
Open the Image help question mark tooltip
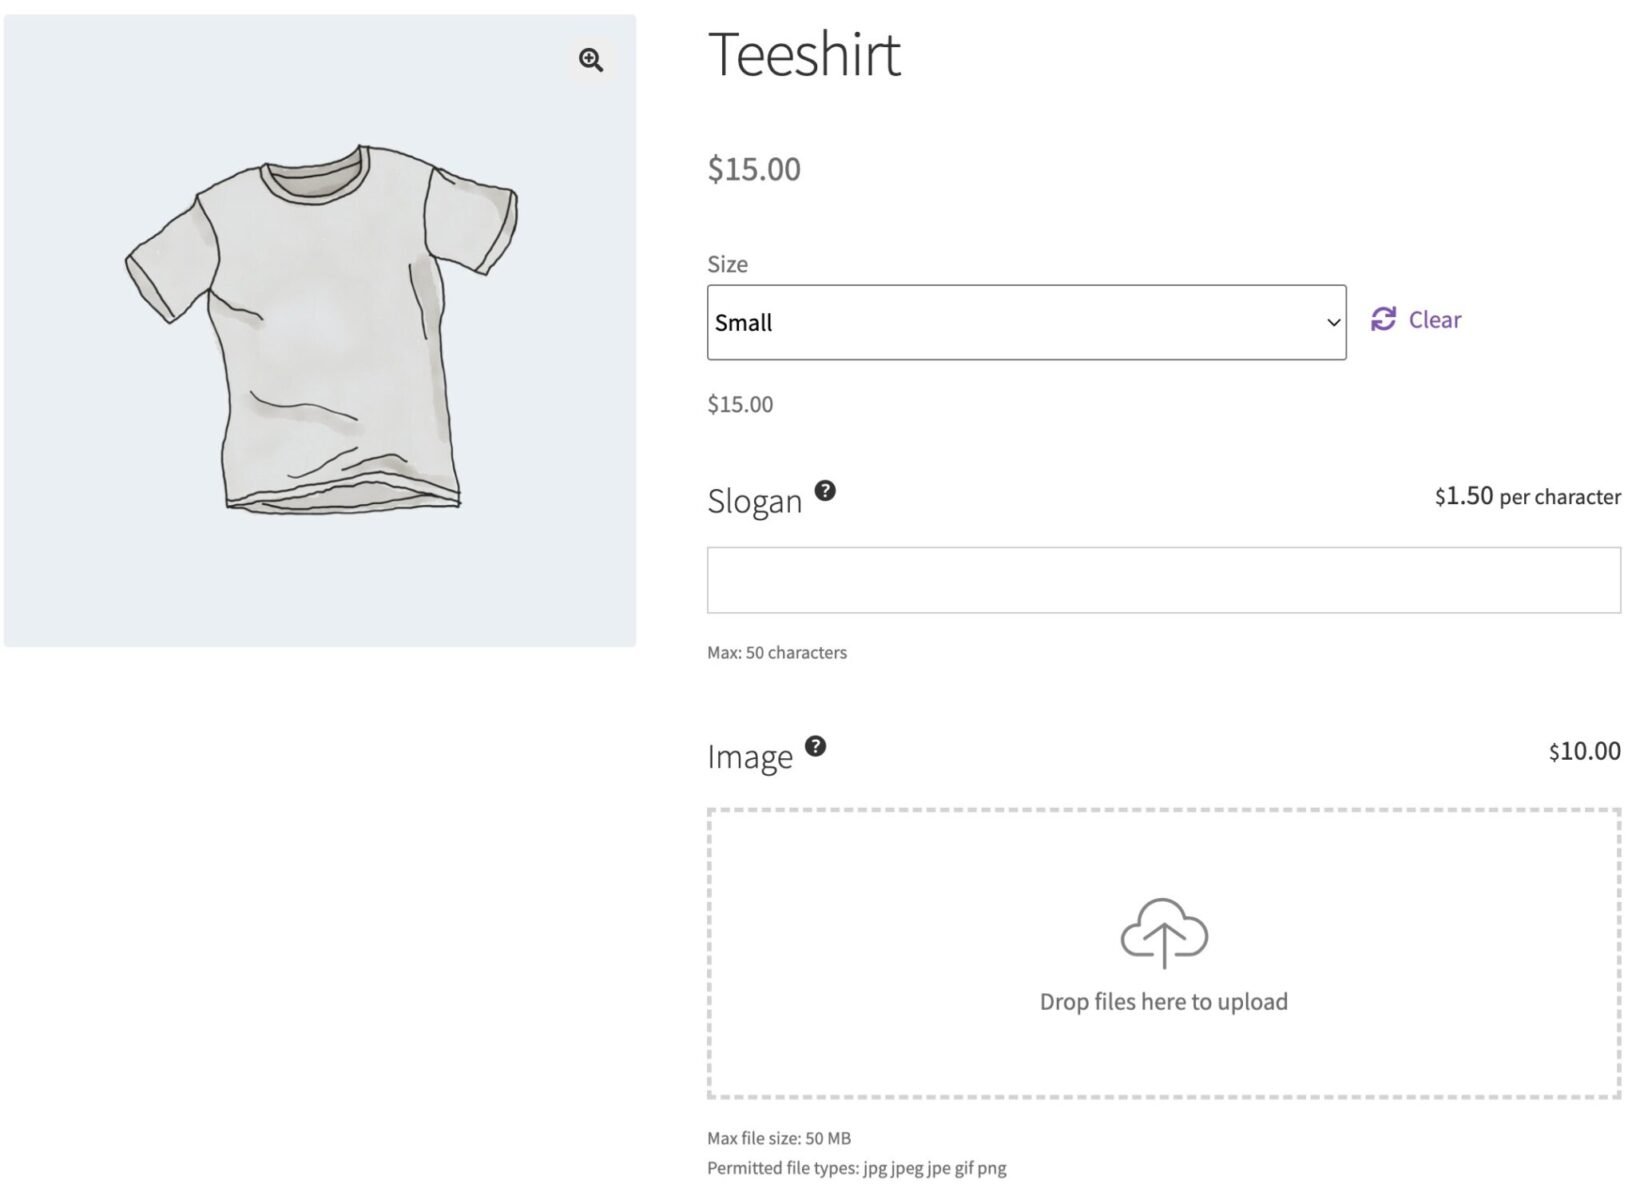(816, 746)
